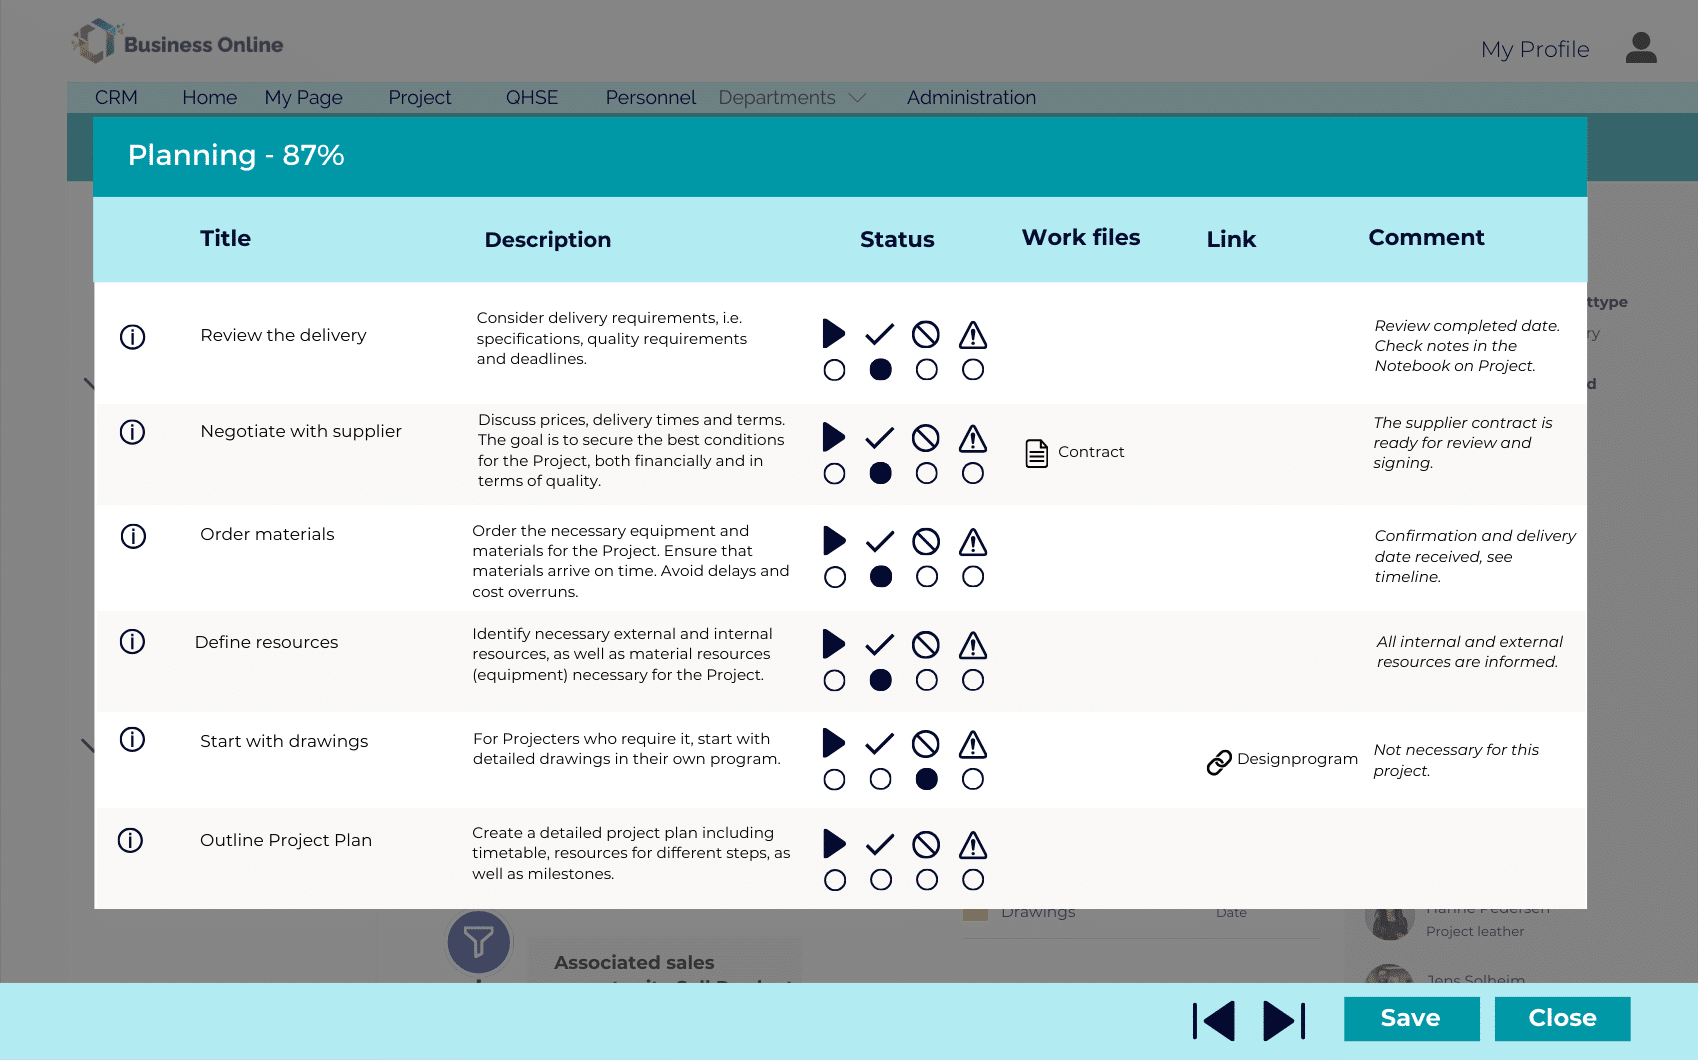Click blocked icon in Negotiate with supplier row

click(926, 438)
